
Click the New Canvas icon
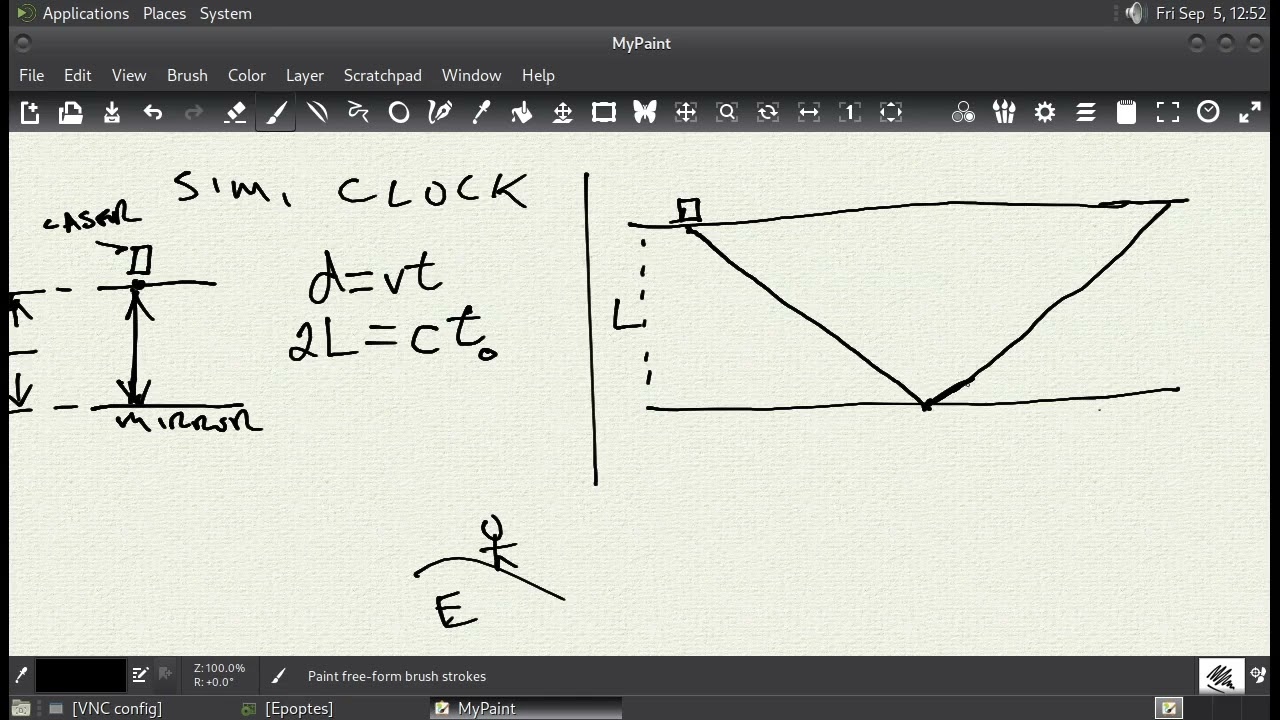click(30, 113)
